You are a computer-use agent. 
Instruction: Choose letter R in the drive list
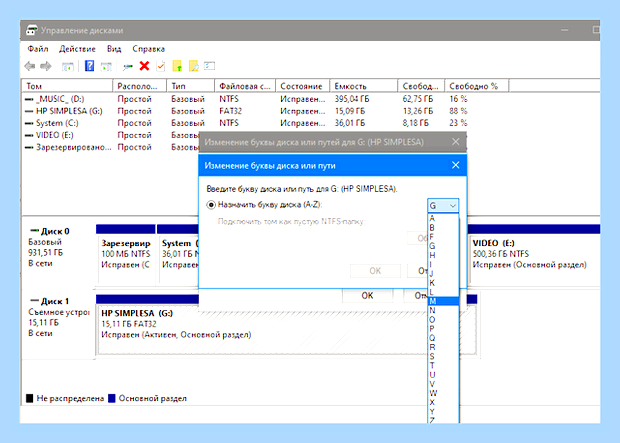point(443,347)
